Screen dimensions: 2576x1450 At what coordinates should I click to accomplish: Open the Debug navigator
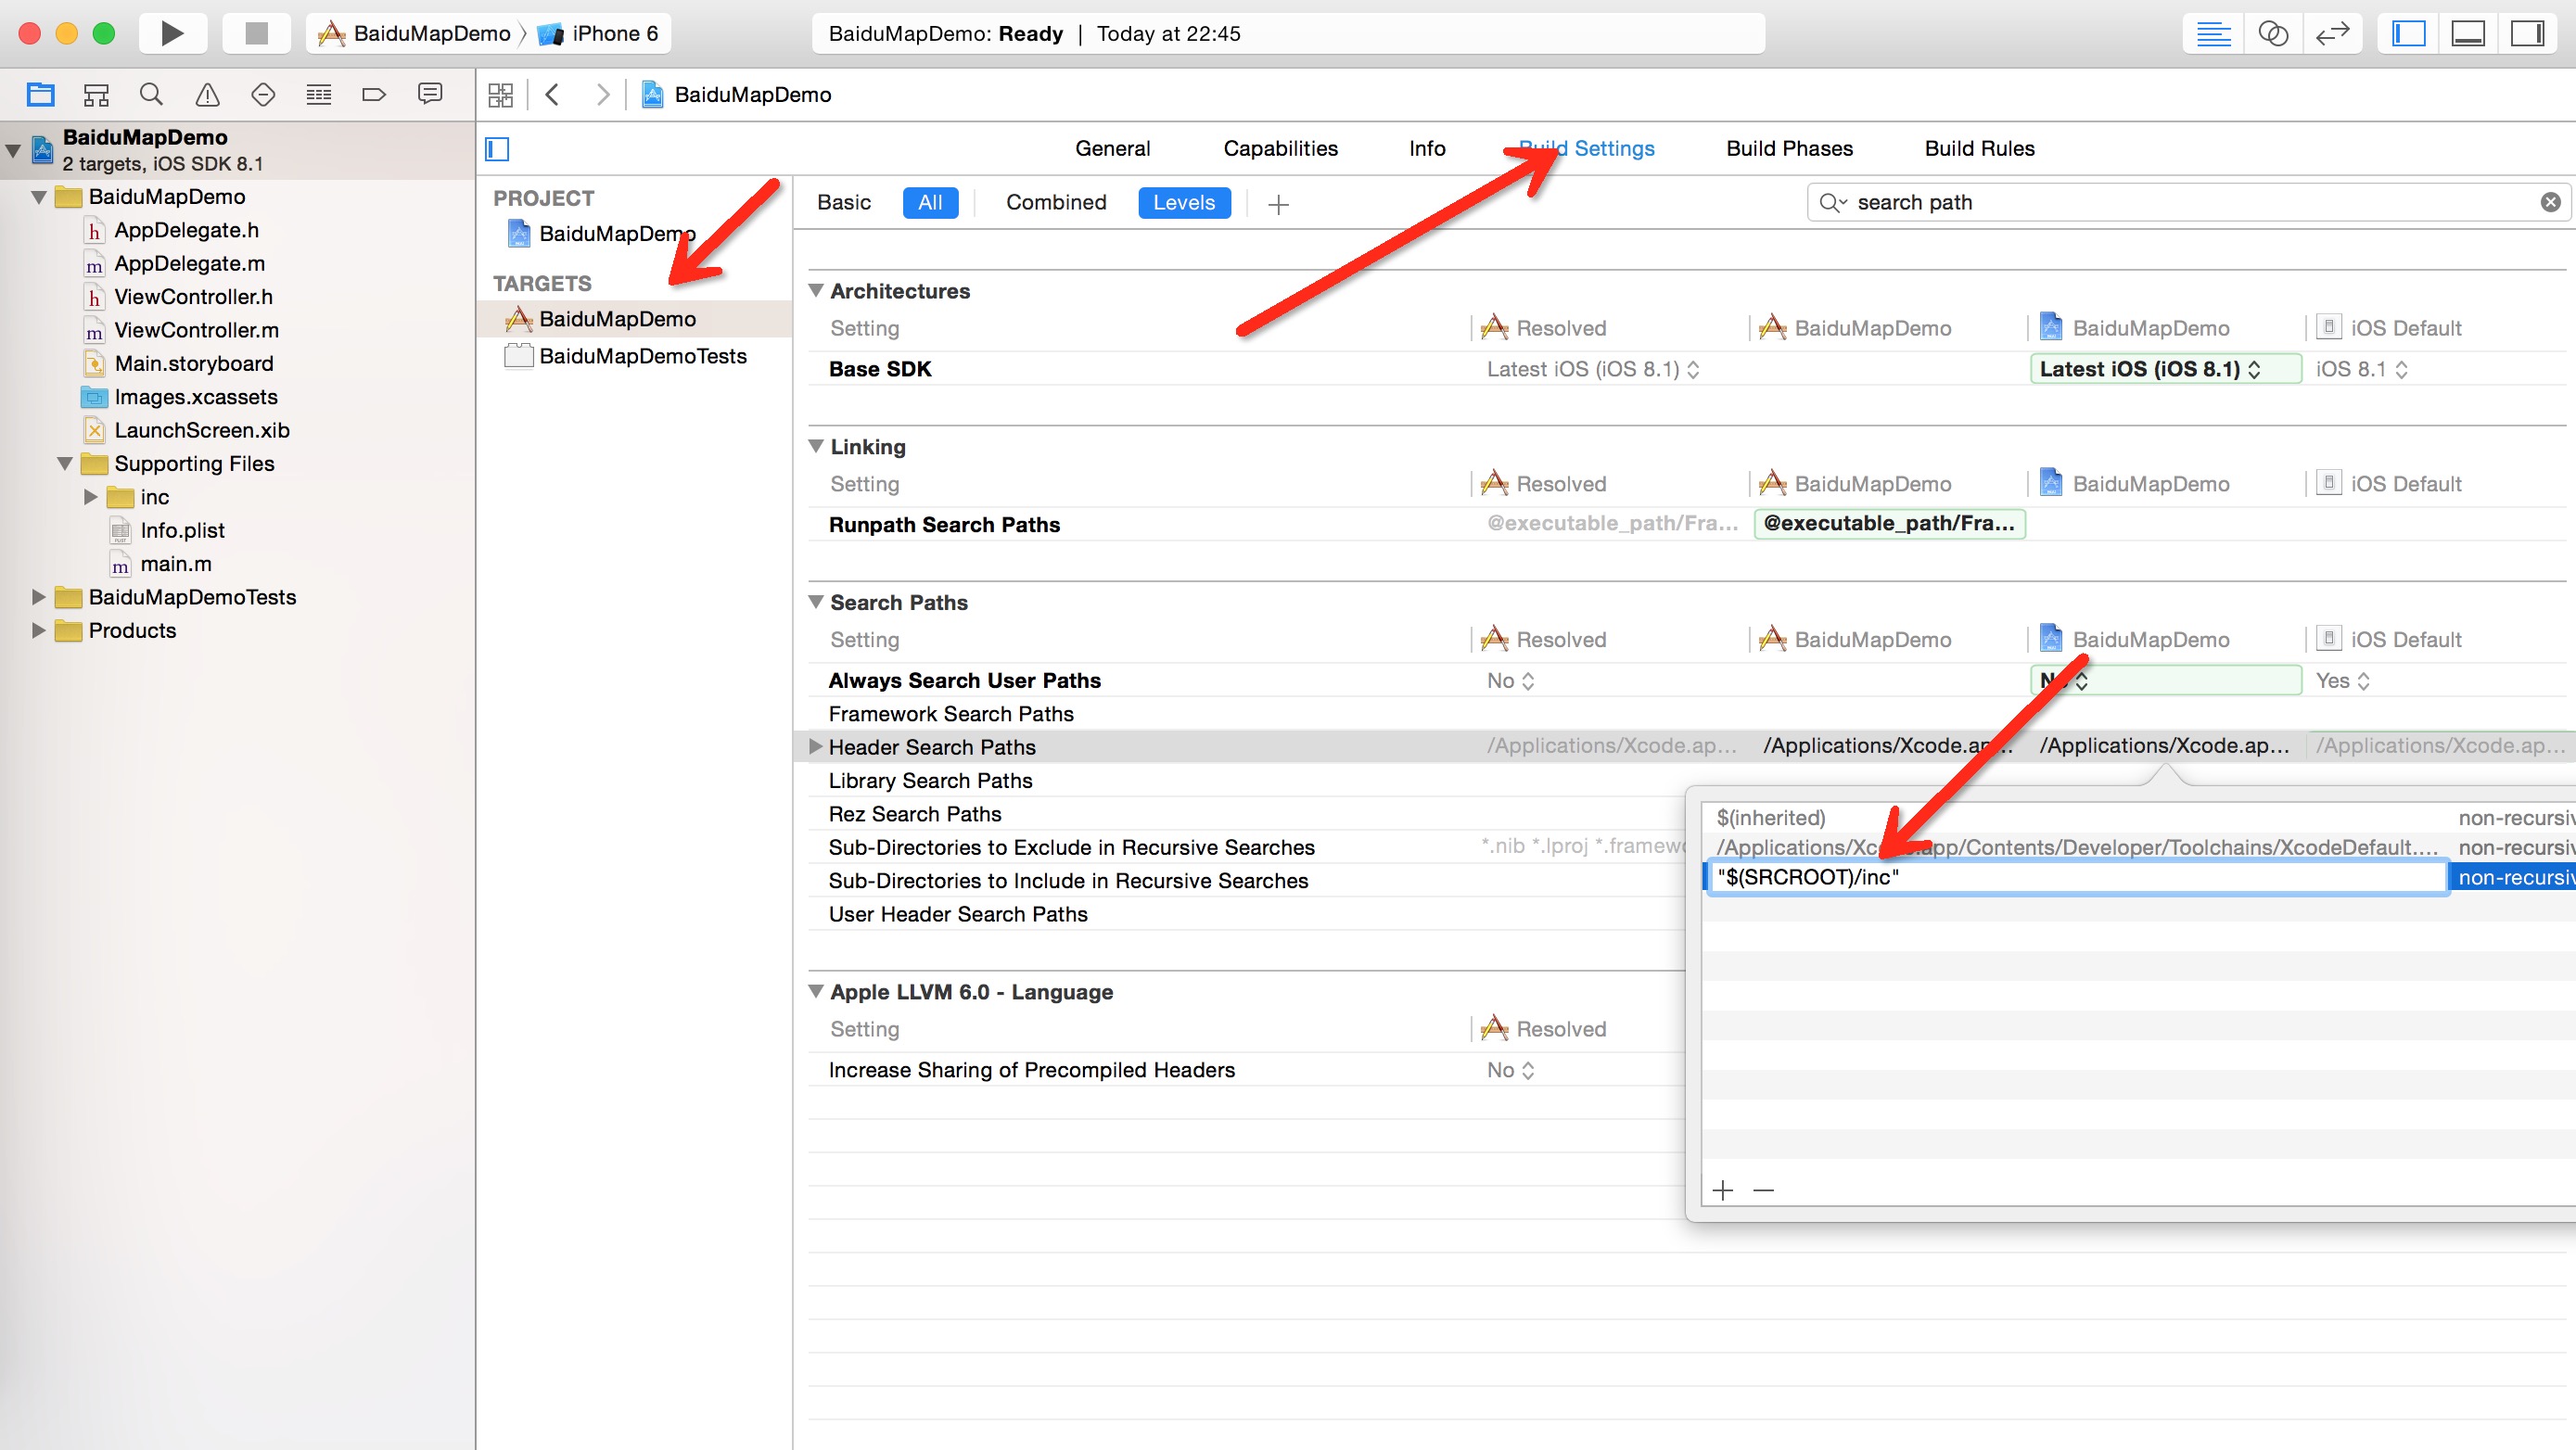[318, 95]
